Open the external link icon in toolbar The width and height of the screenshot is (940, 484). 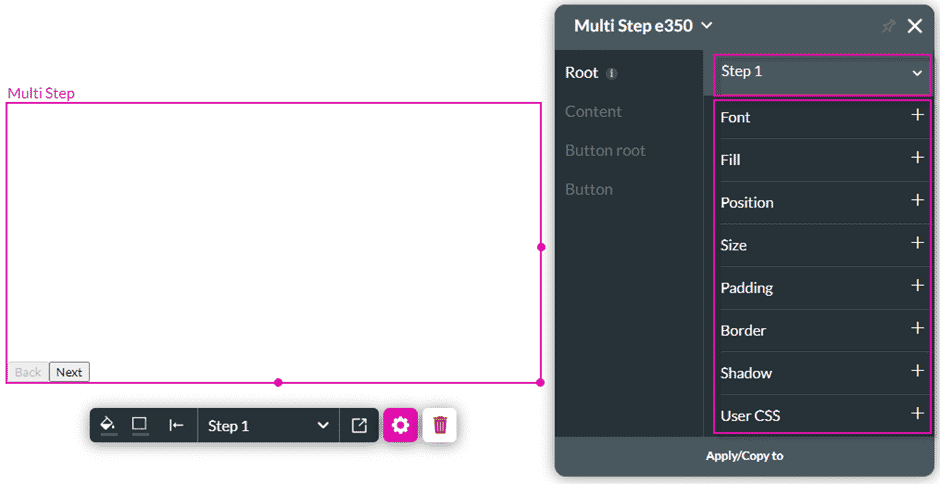click(x=359, y=425)
